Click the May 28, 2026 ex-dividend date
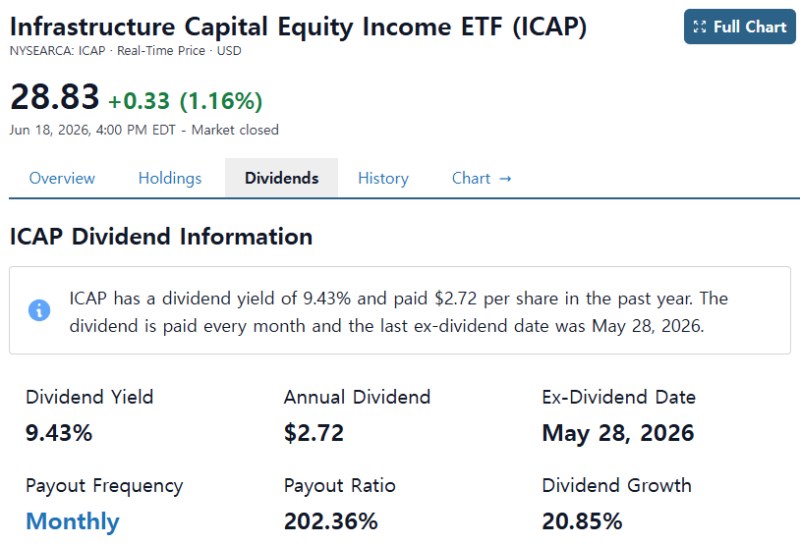 pyautogui.click(x=618, y=434)
